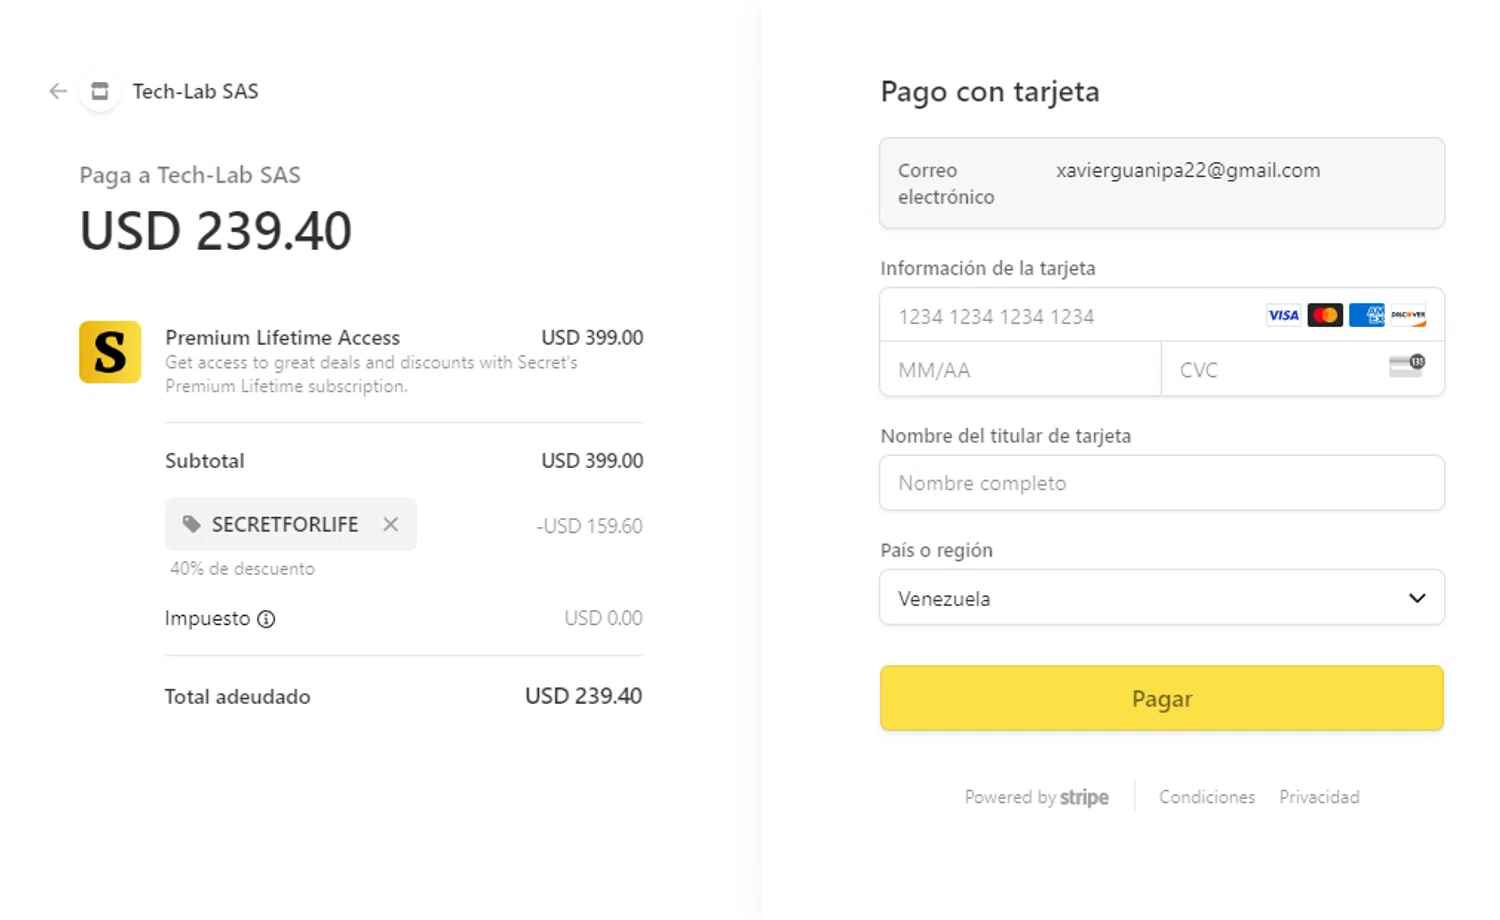This screenshot has width=1500, height=920.
Task: Focus the card number field
Action: (1060, 317)
